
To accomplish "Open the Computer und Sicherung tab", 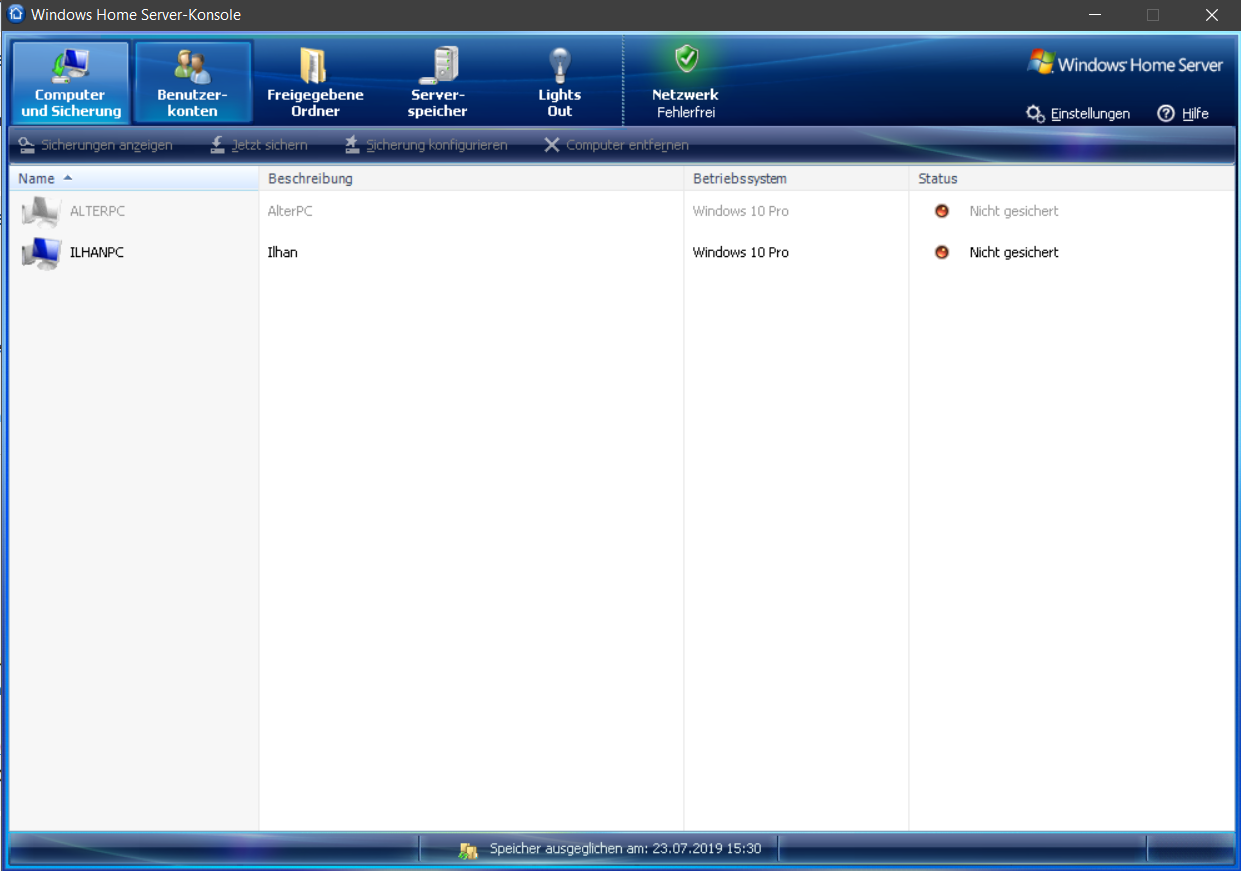I will click(x=70, y=83).
